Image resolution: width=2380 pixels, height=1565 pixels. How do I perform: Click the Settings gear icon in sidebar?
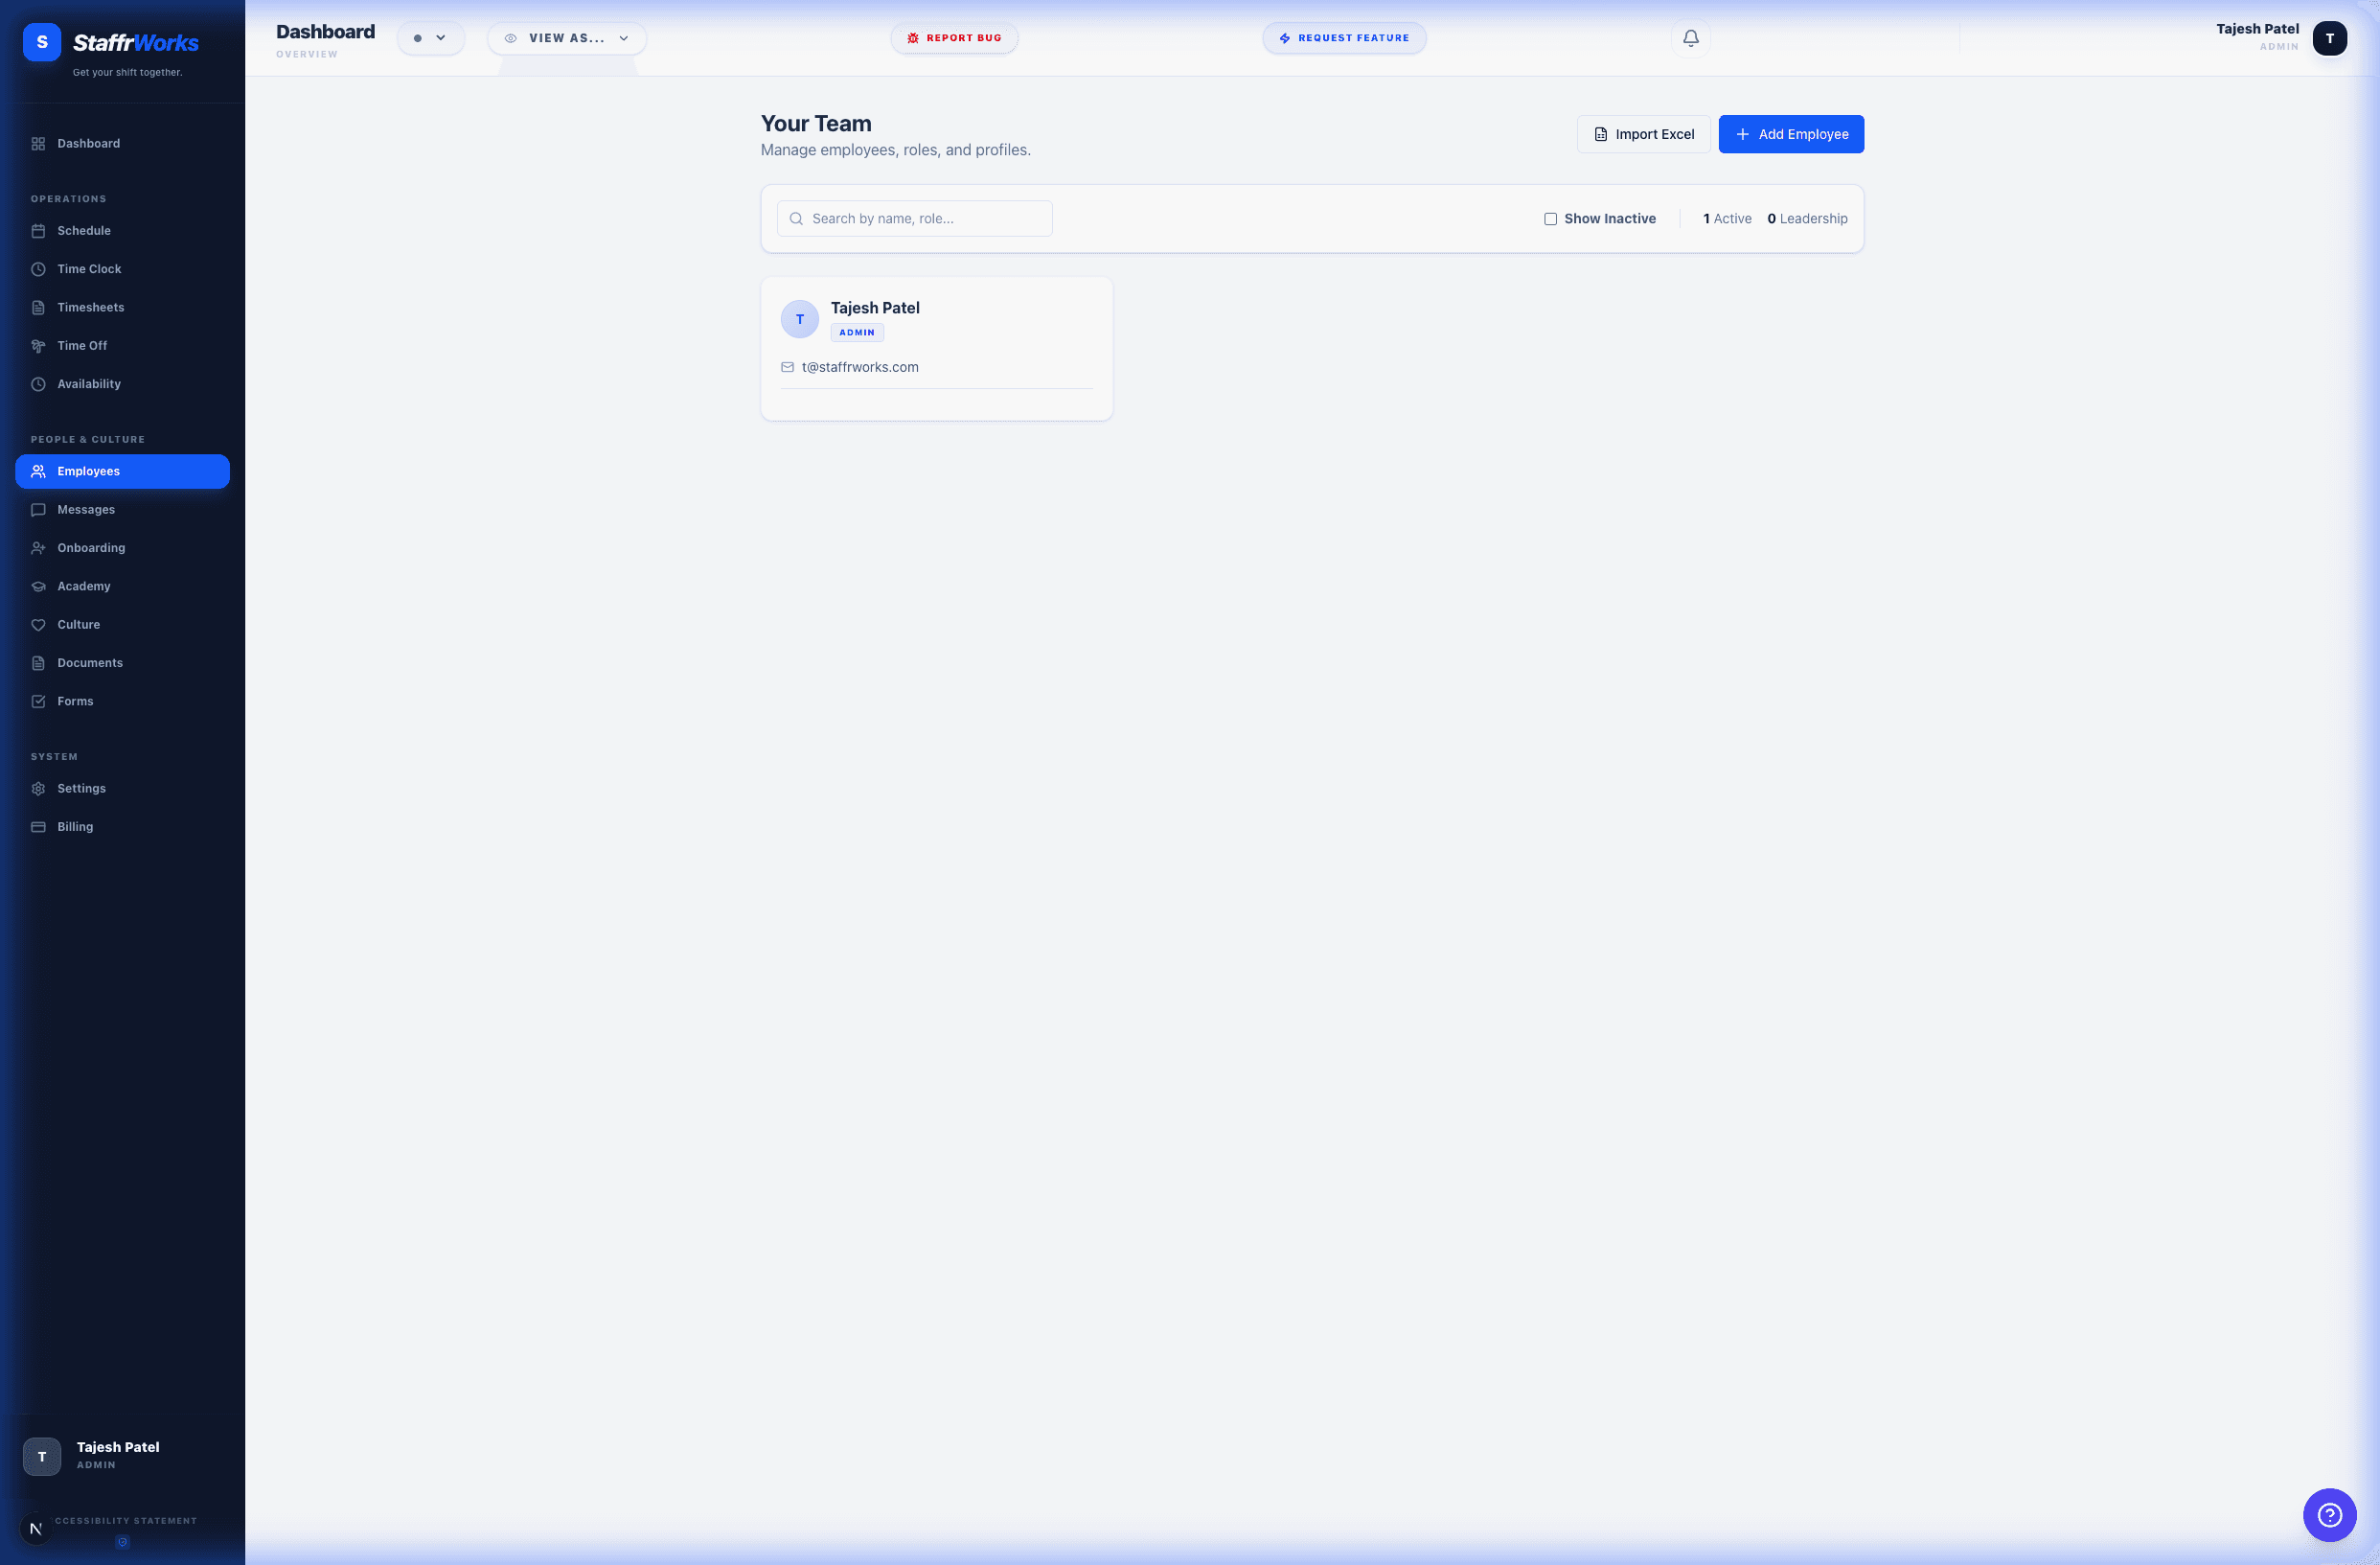[x=38, y=789]
